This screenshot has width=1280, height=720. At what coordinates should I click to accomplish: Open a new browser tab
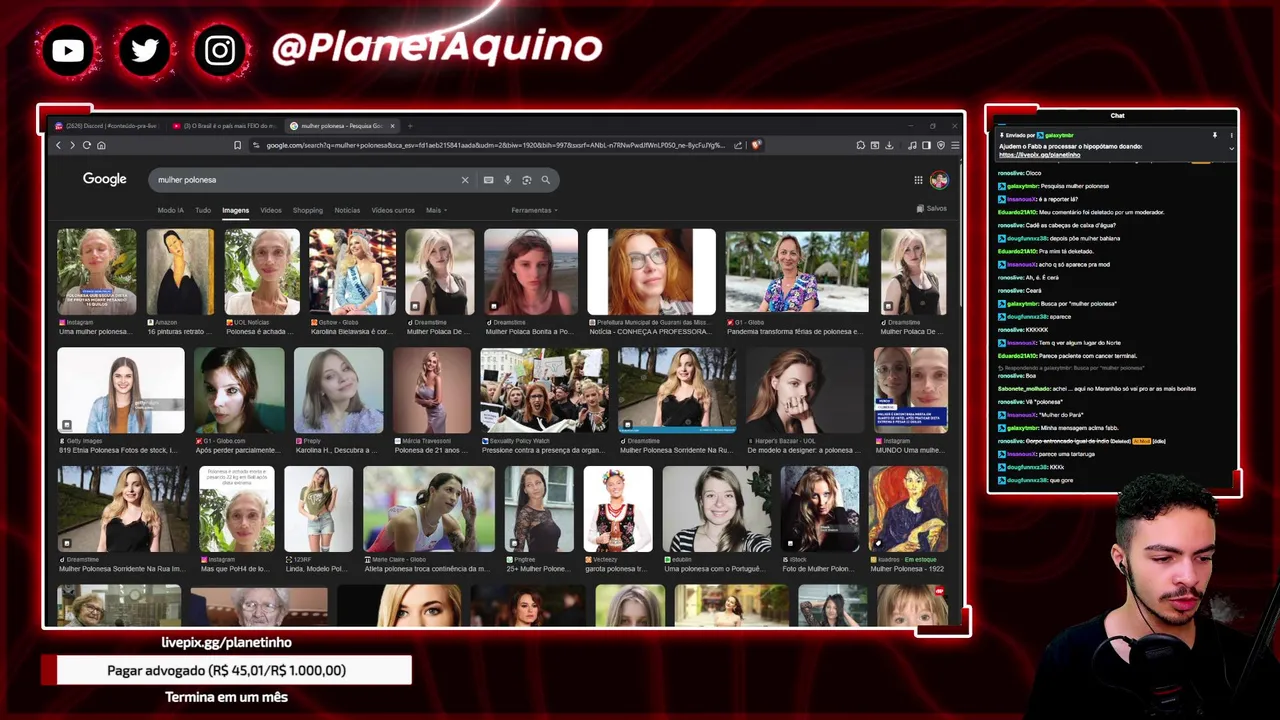click(410, 126)
